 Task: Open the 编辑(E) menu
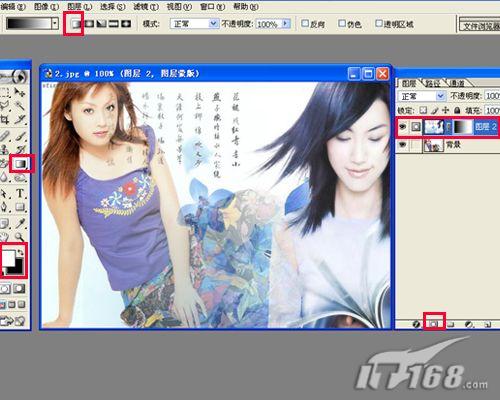pyautogui.click(x=13, y=7)
